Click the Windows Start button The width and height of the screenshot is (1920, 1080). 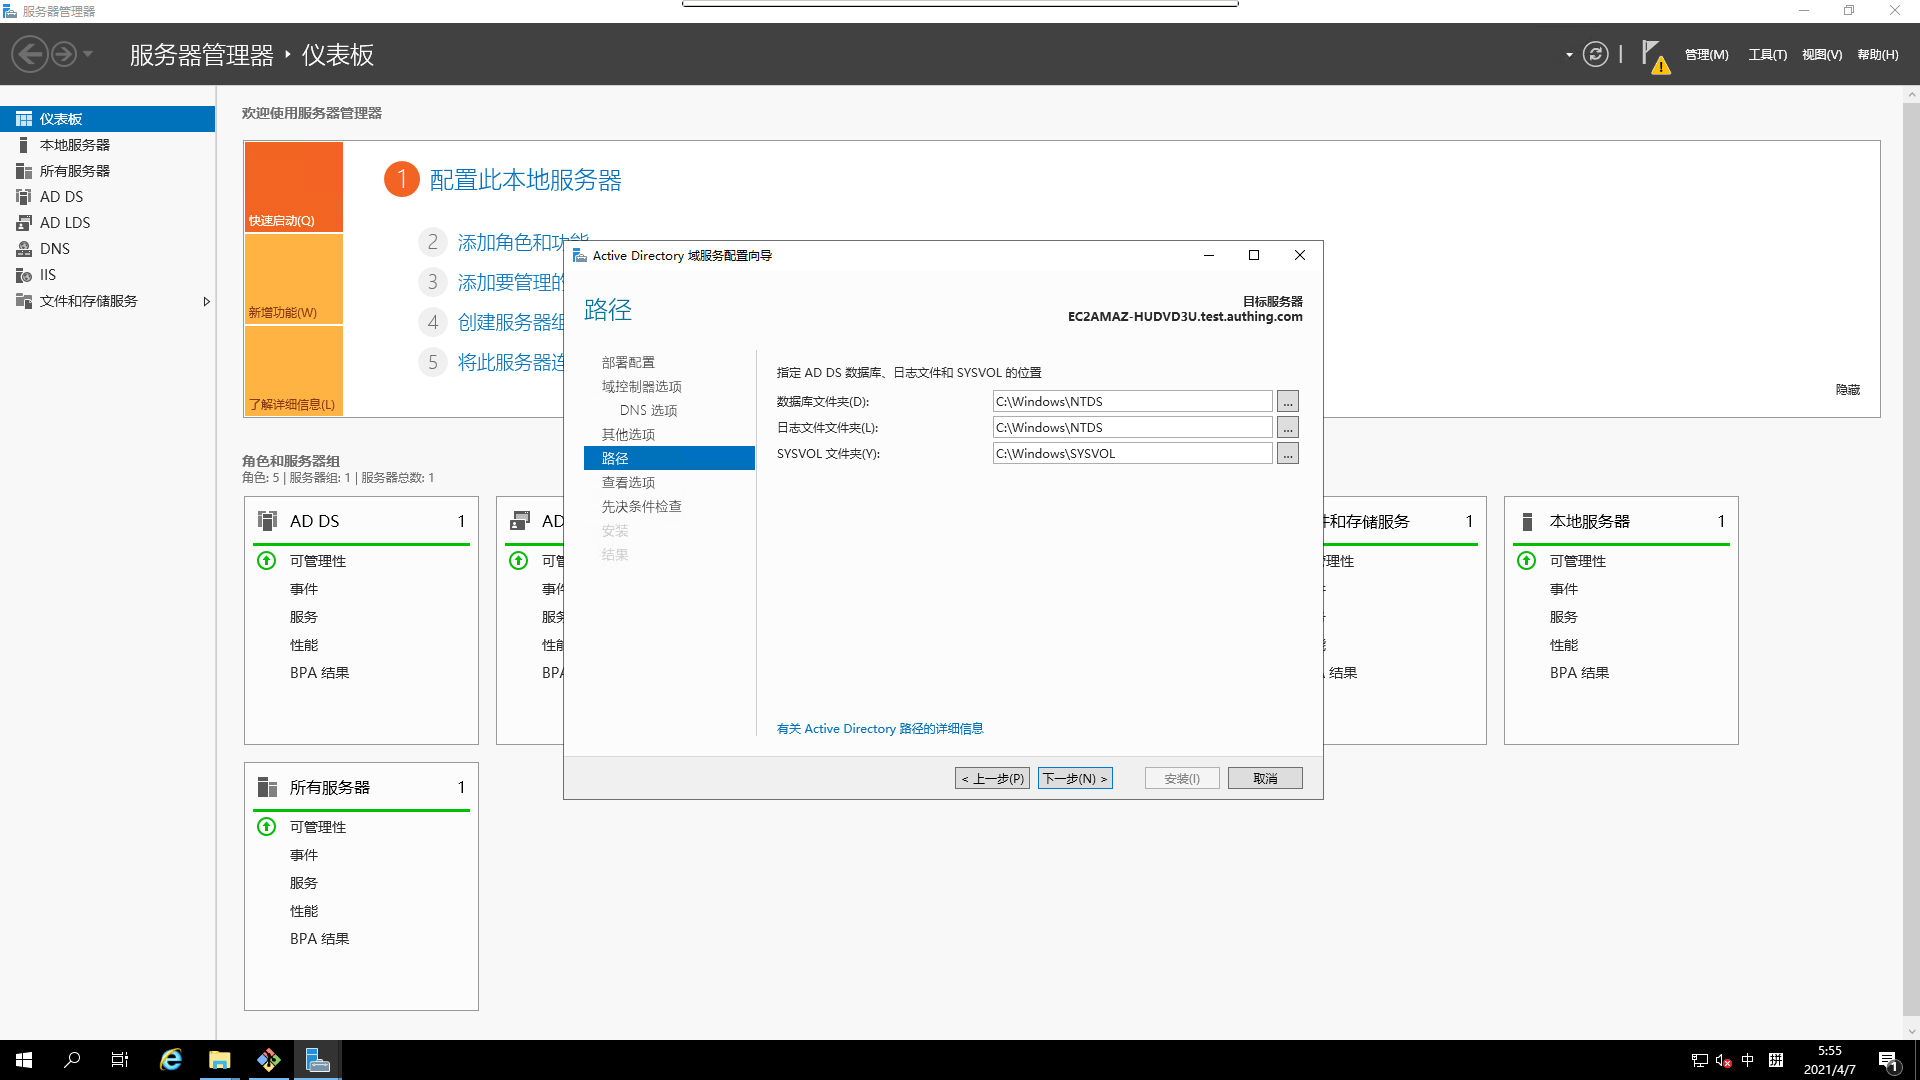[x=24, y=1060]
